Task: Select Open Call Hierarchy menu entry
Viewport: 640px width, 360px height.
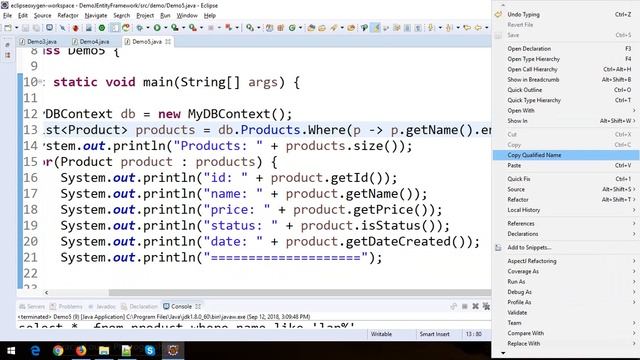Action: [566, 69]
